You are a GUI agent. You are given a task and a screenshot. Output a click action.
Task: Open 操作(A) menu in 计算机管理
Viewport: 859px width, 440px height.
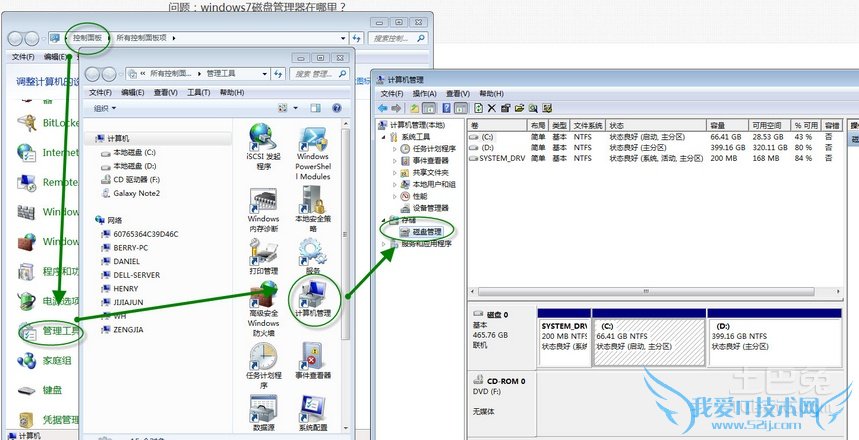coord(425,94)
